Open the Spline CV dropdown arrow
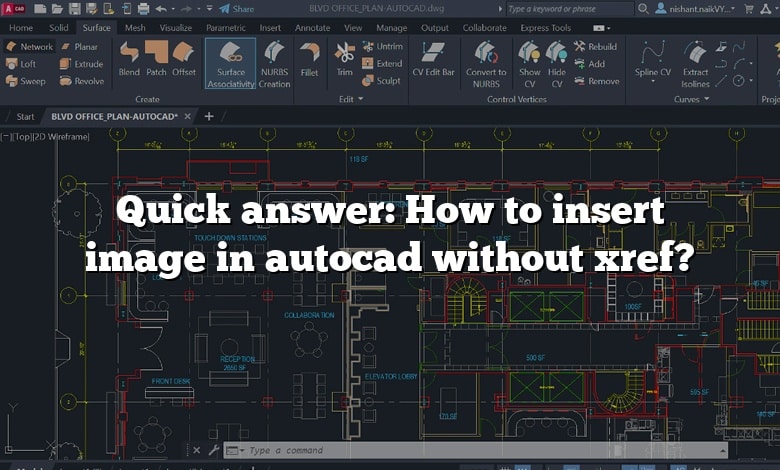 pos(653,82)
